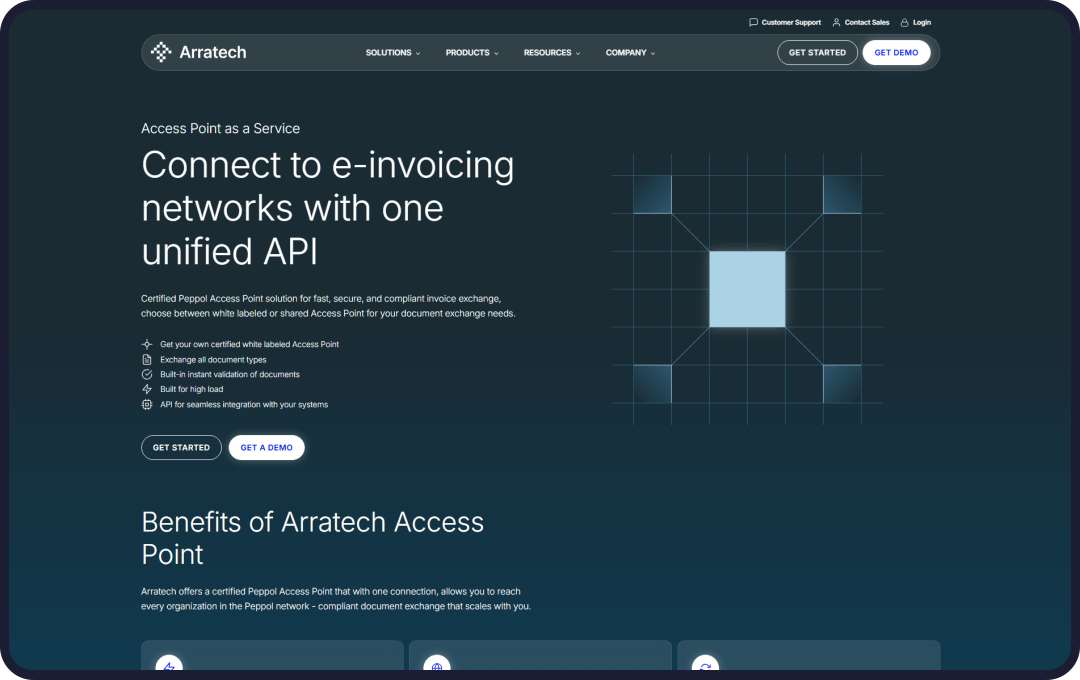The width and height of the screenshot is (1080, 680).
Task: Open the RESOURCES menu
Action: click(x=552, y=53)
